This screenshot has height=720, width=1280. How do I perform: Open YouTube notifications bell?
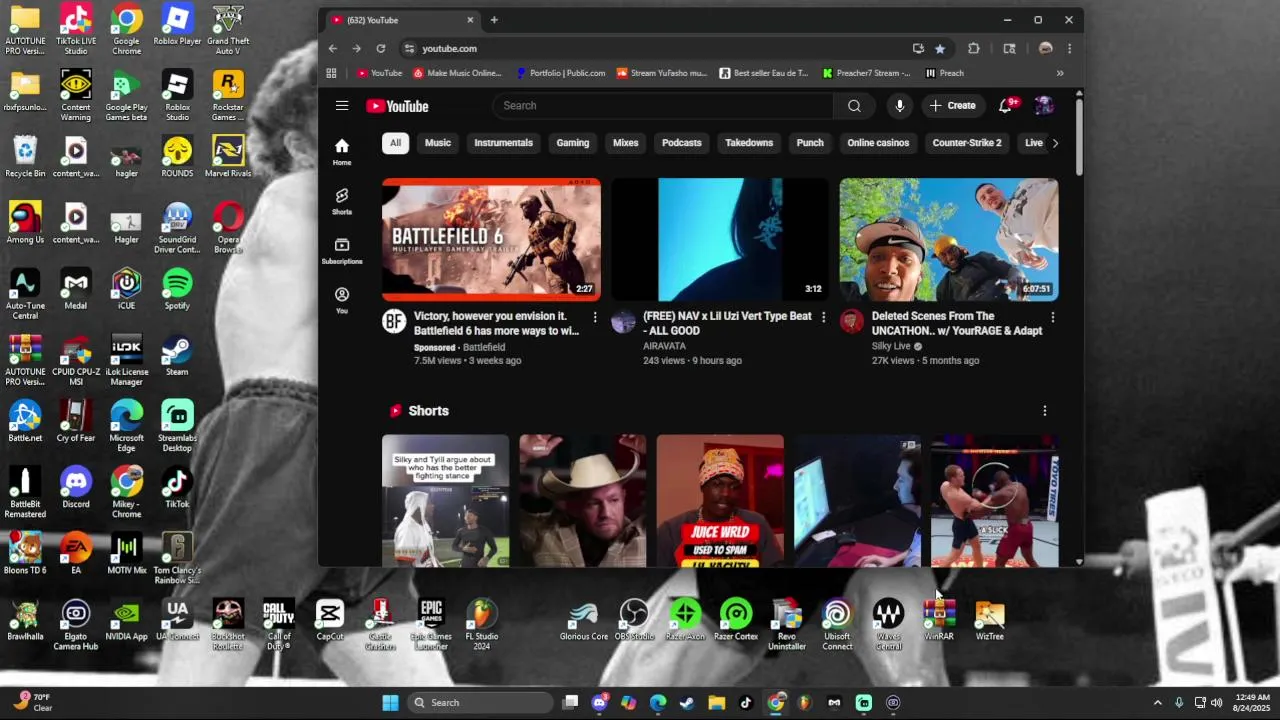tap(1006, 106)
